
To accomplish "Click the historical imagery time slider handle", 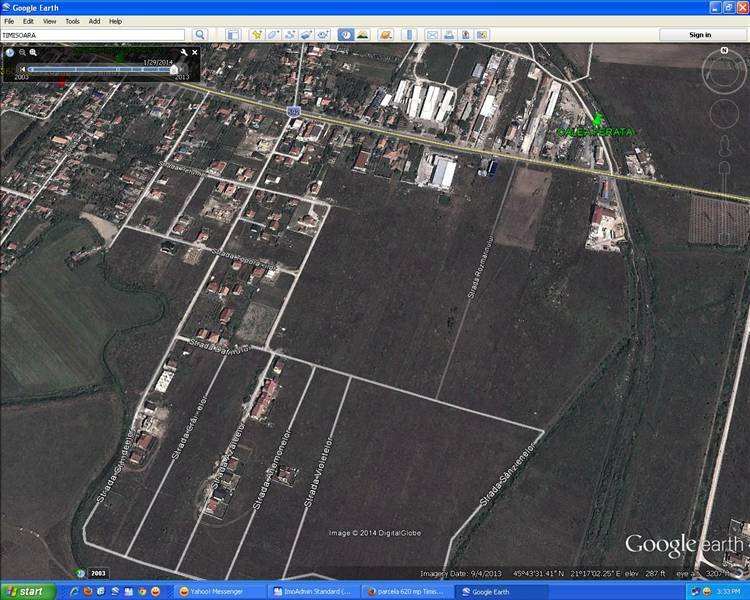I will point(173,69).
